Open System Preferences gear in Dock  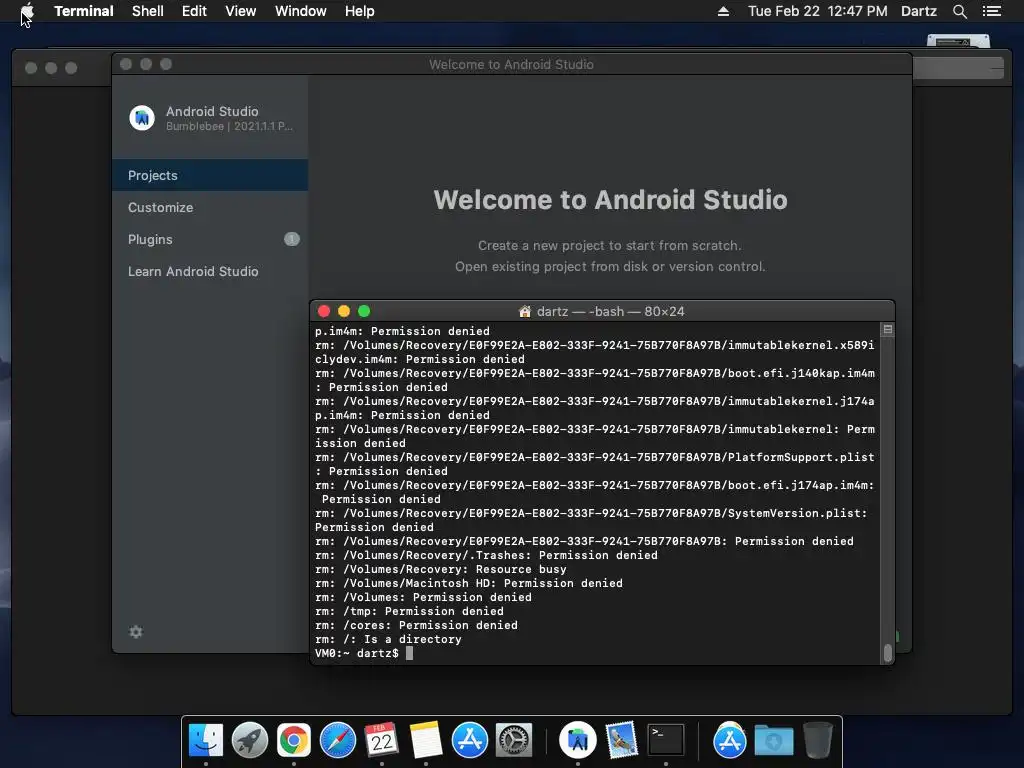pyautogui.click(x=514, y=740)
